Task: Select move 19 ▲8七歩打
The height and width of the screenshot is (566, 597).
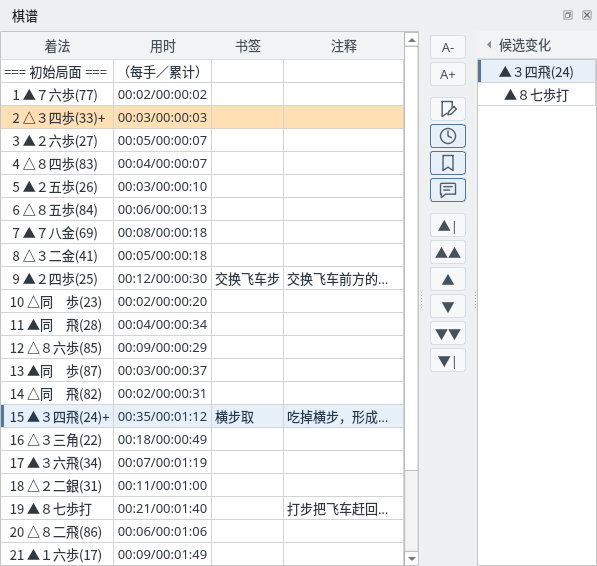Action: pos(202,509)
